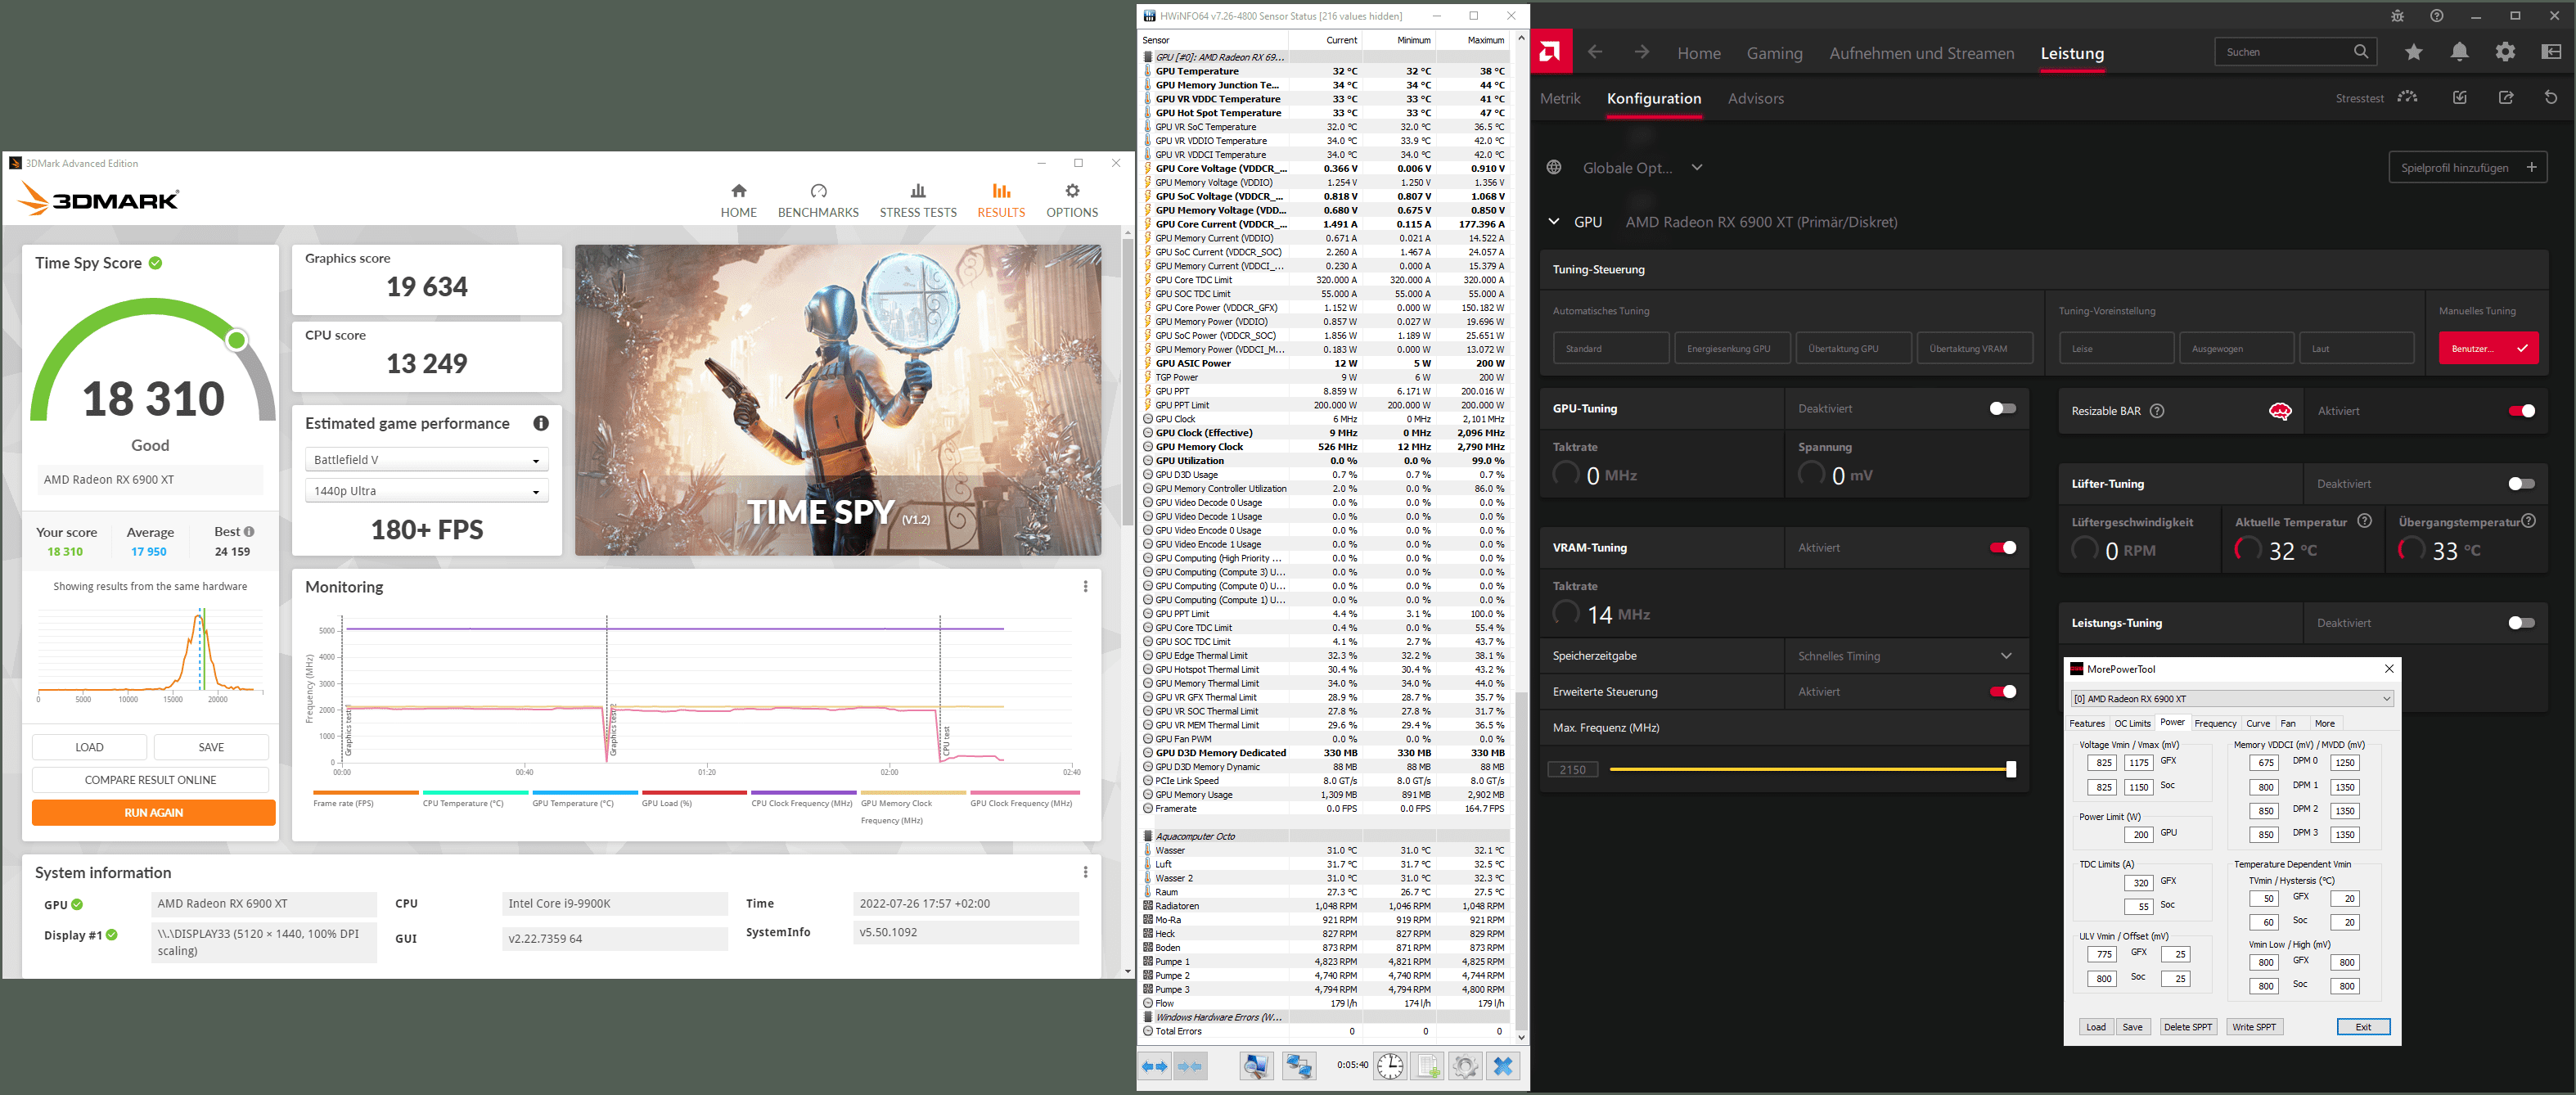The image size is (2576, 1095).
Task: Click the Stresstest gauge icon
Action: 2407,97
